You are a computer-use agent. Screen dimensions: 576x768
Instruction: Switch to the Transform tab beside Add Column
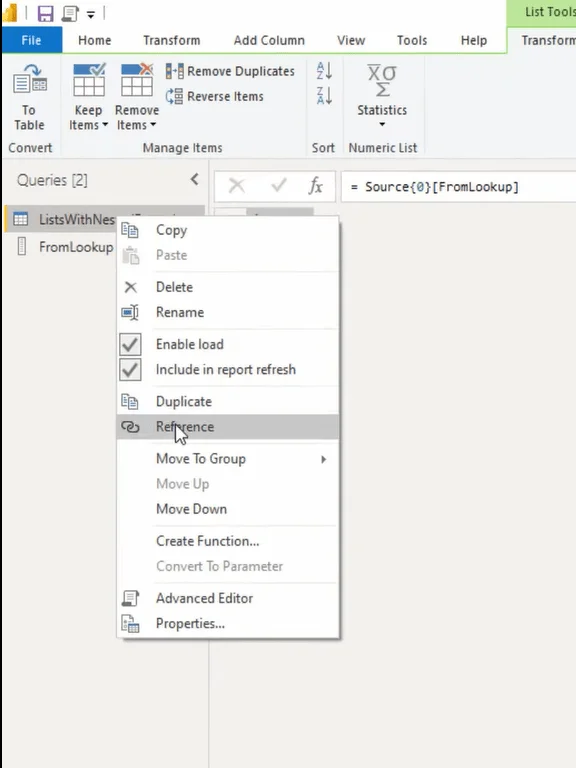[171, 40]
